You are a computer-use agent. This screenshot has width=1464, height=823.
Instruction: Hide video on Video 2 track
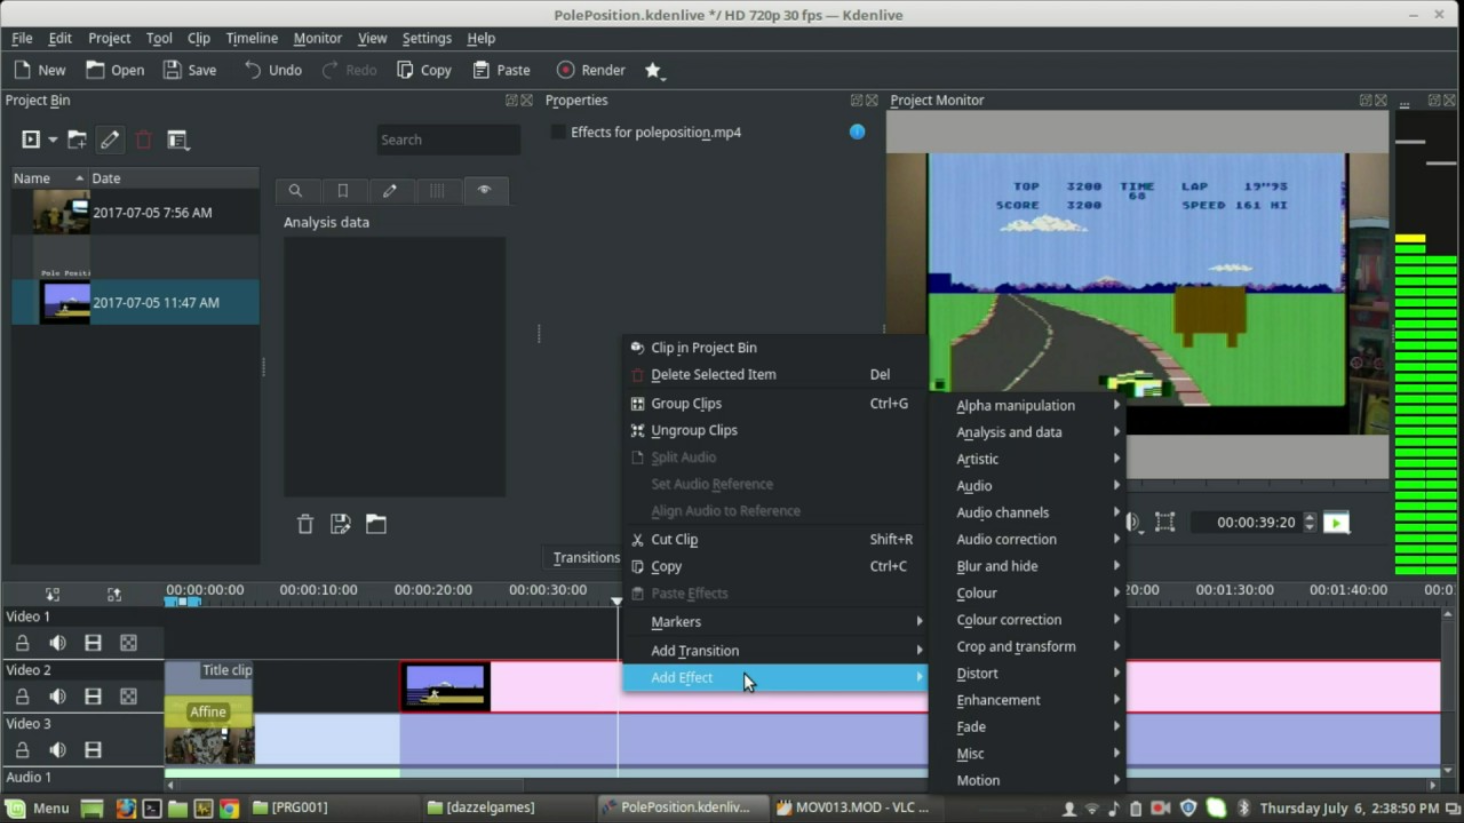93,696
